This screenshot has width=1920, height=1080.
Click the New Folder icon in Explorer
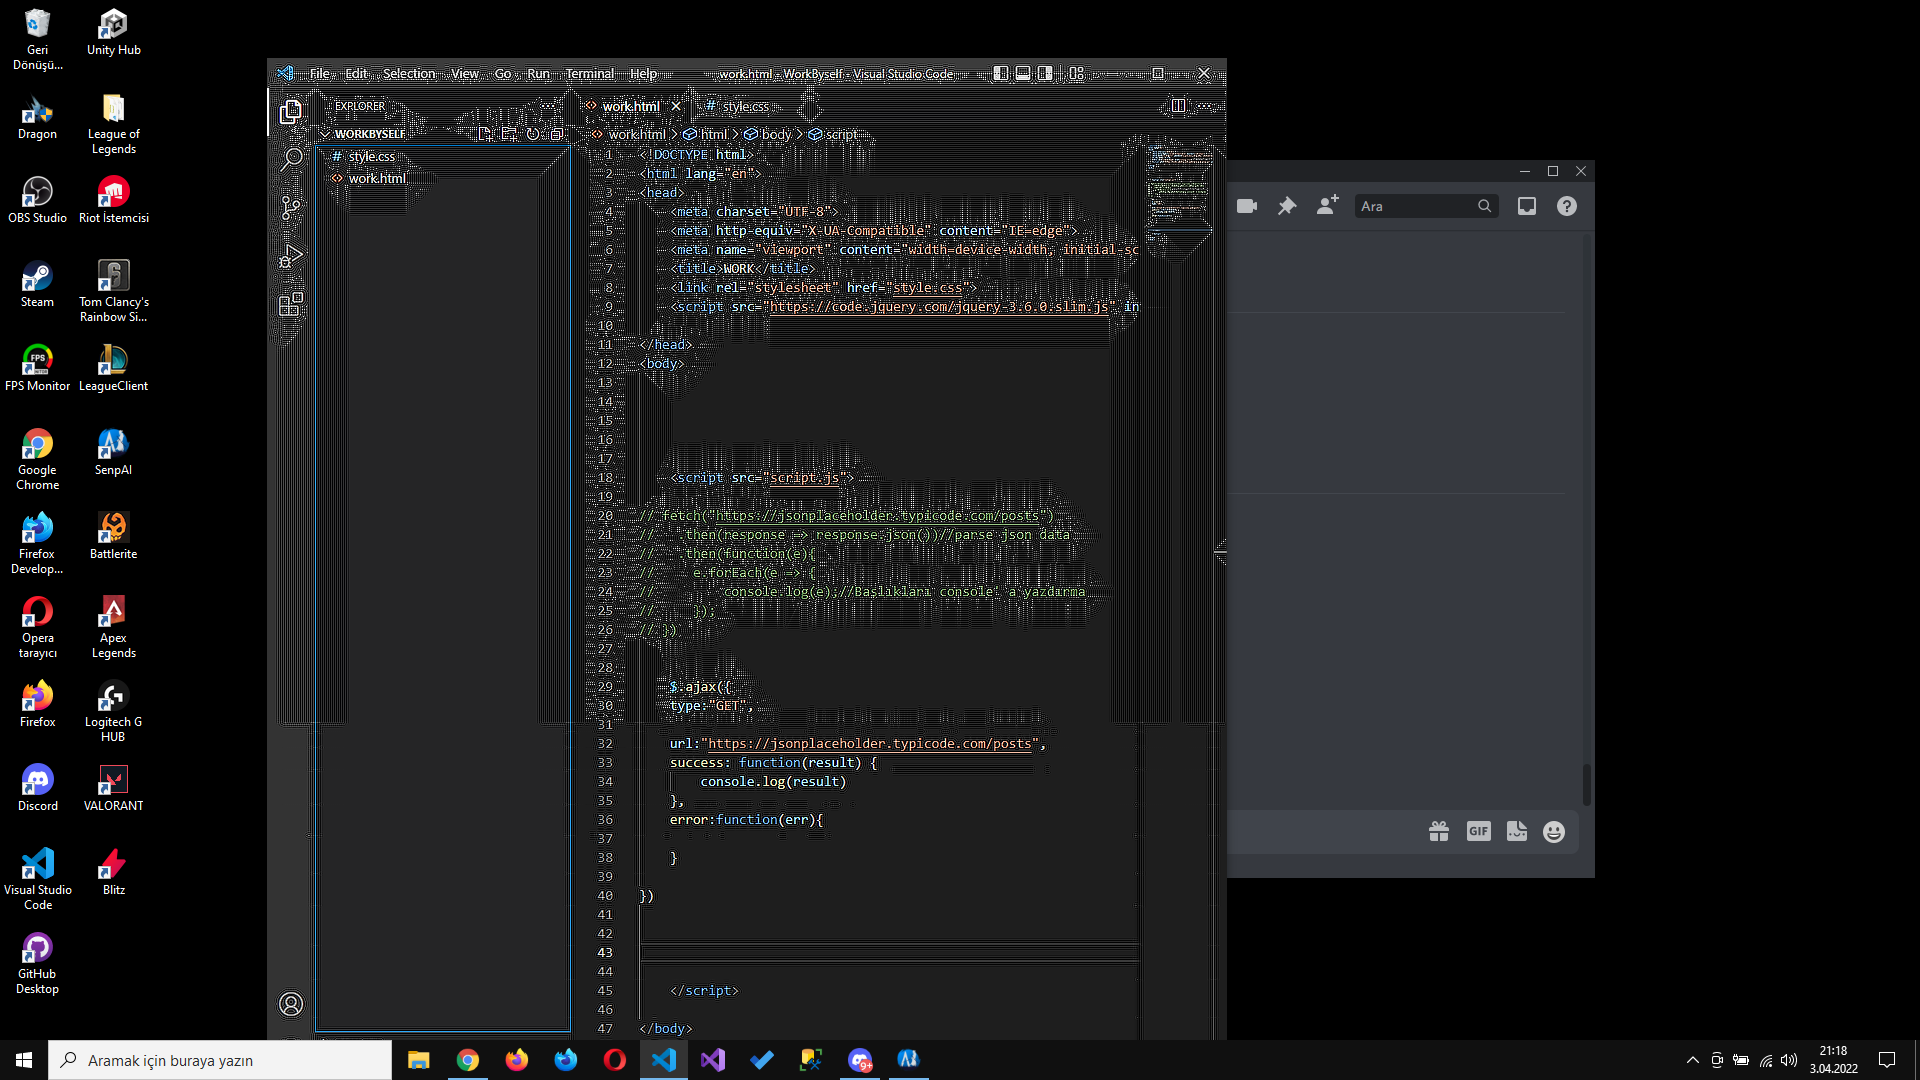(x=509, y=134)
